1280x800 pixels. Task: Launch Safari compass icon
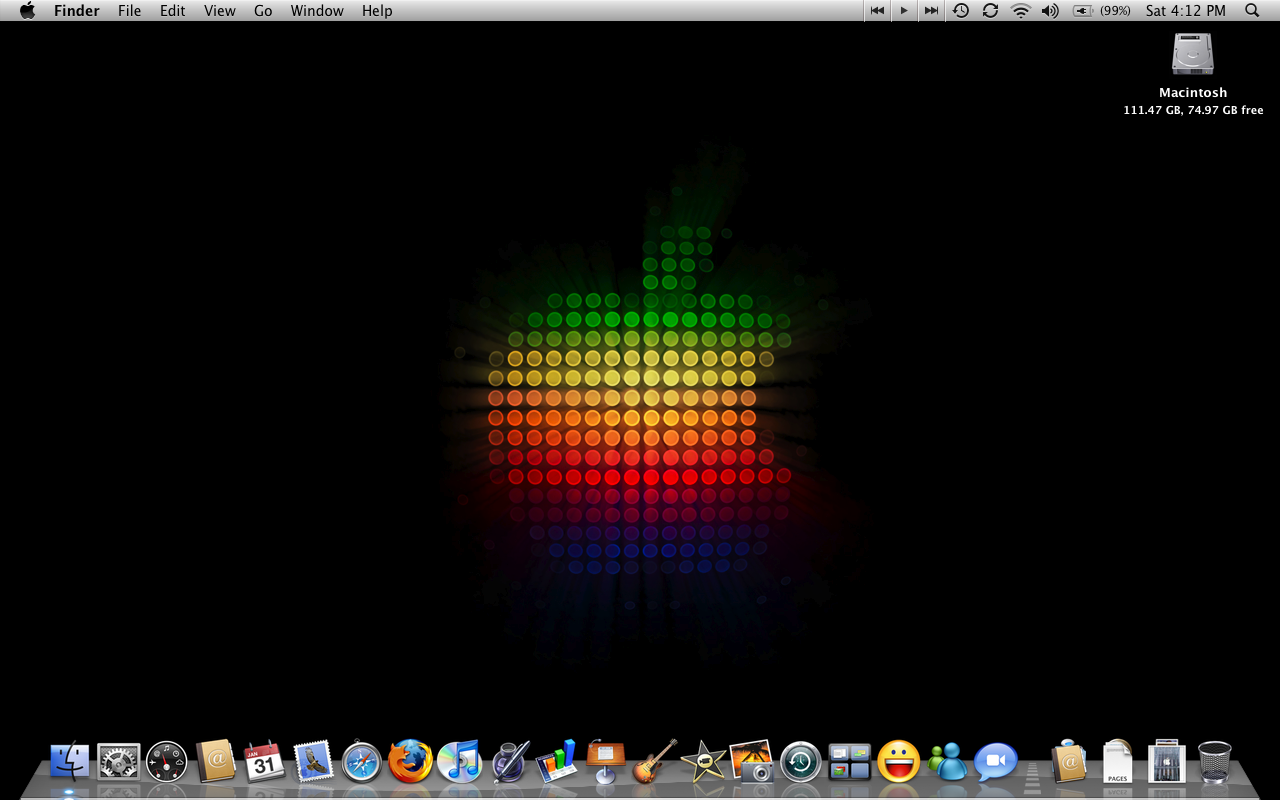pyautogui.click(x=362, y=762)
